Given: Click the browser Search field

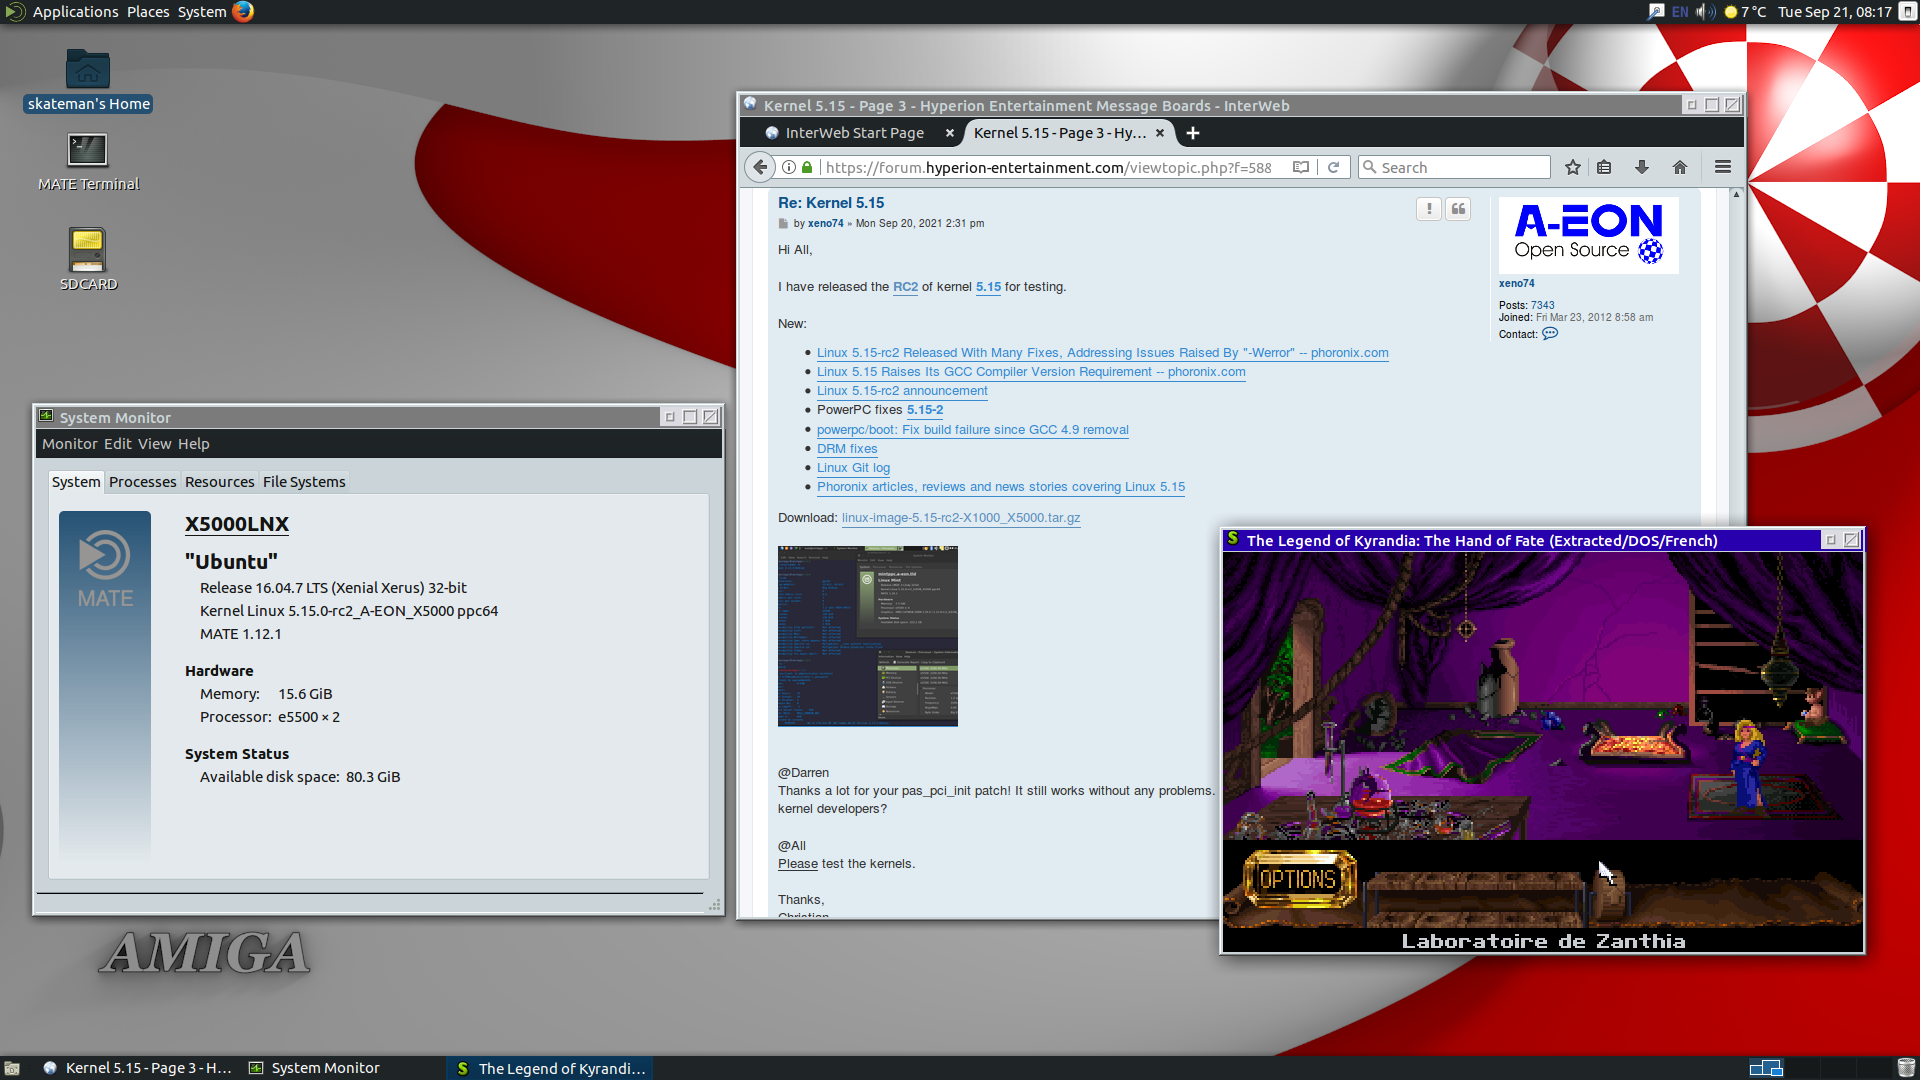Looking at the screenshot, I should (x=1455, y=167).
